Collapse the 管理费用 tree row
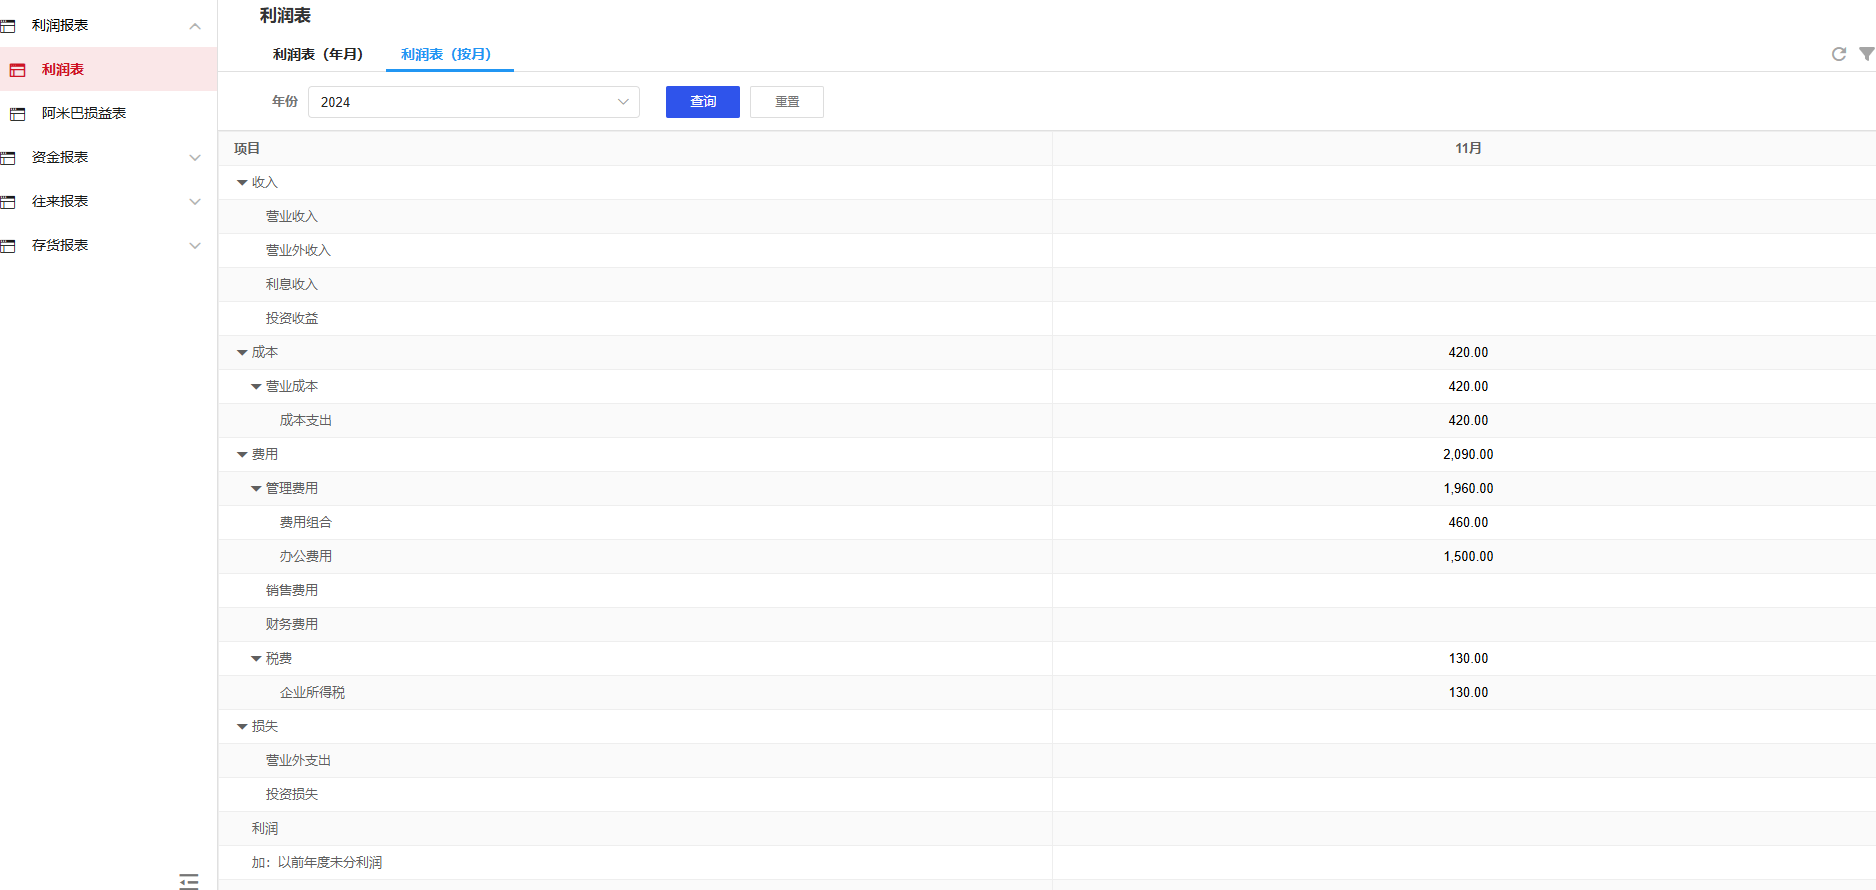The height and width of the screenshot is (890, 1876). (256, 489)
